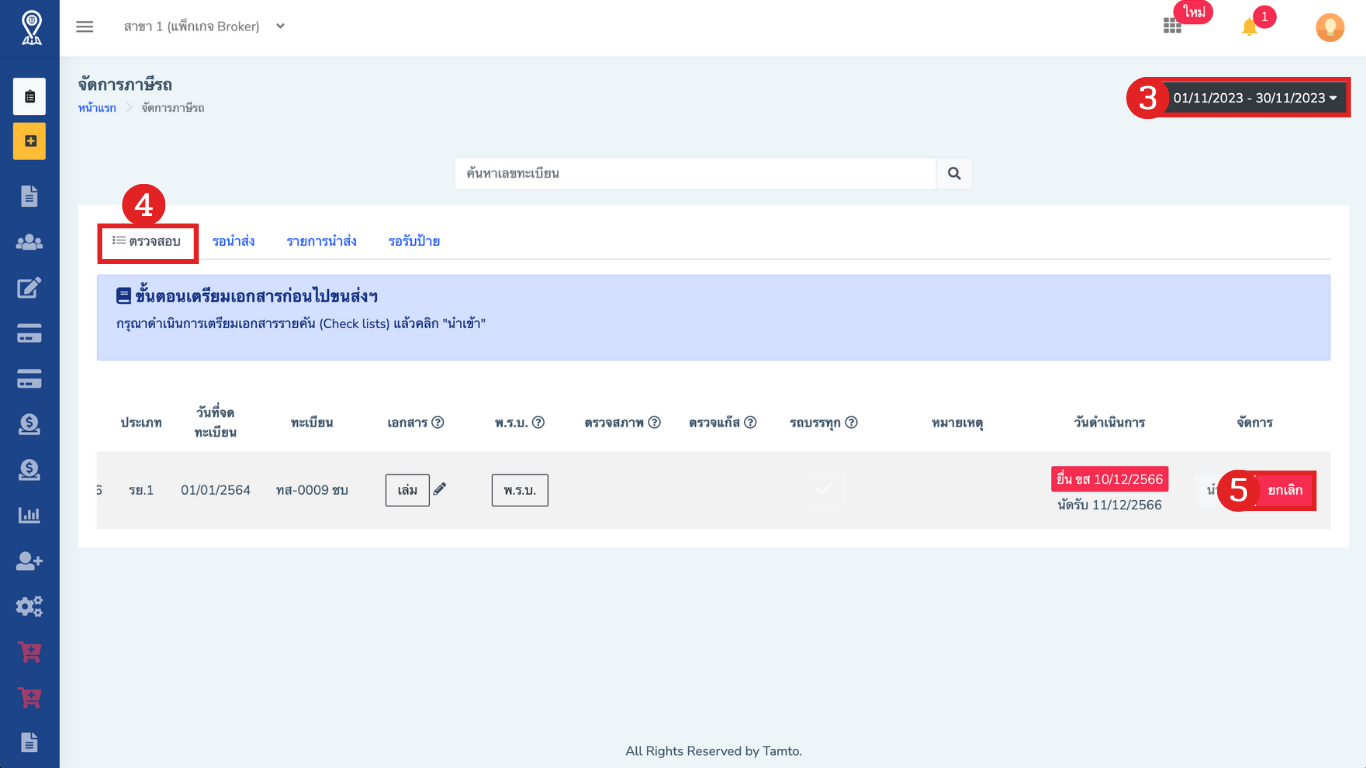
Task: Show help for เอกสาร column
Action: point(438,422)
